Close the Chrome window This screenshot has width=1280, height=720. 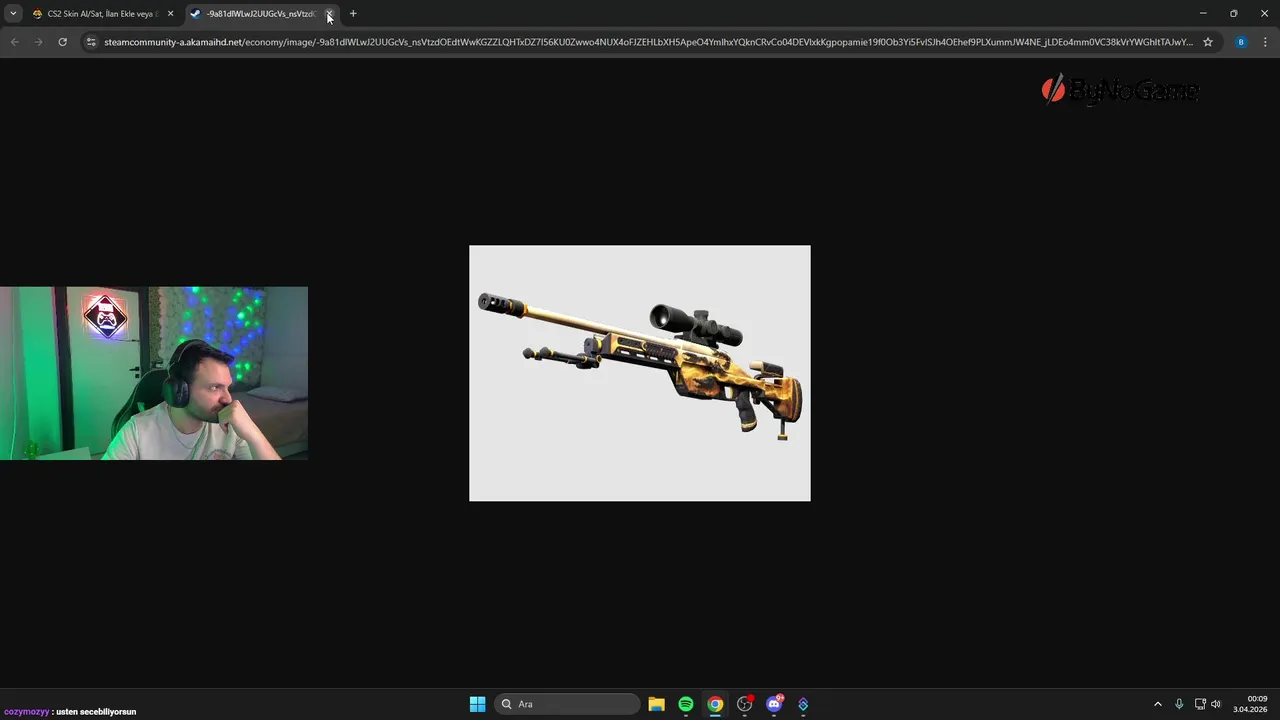[1264, 13]
